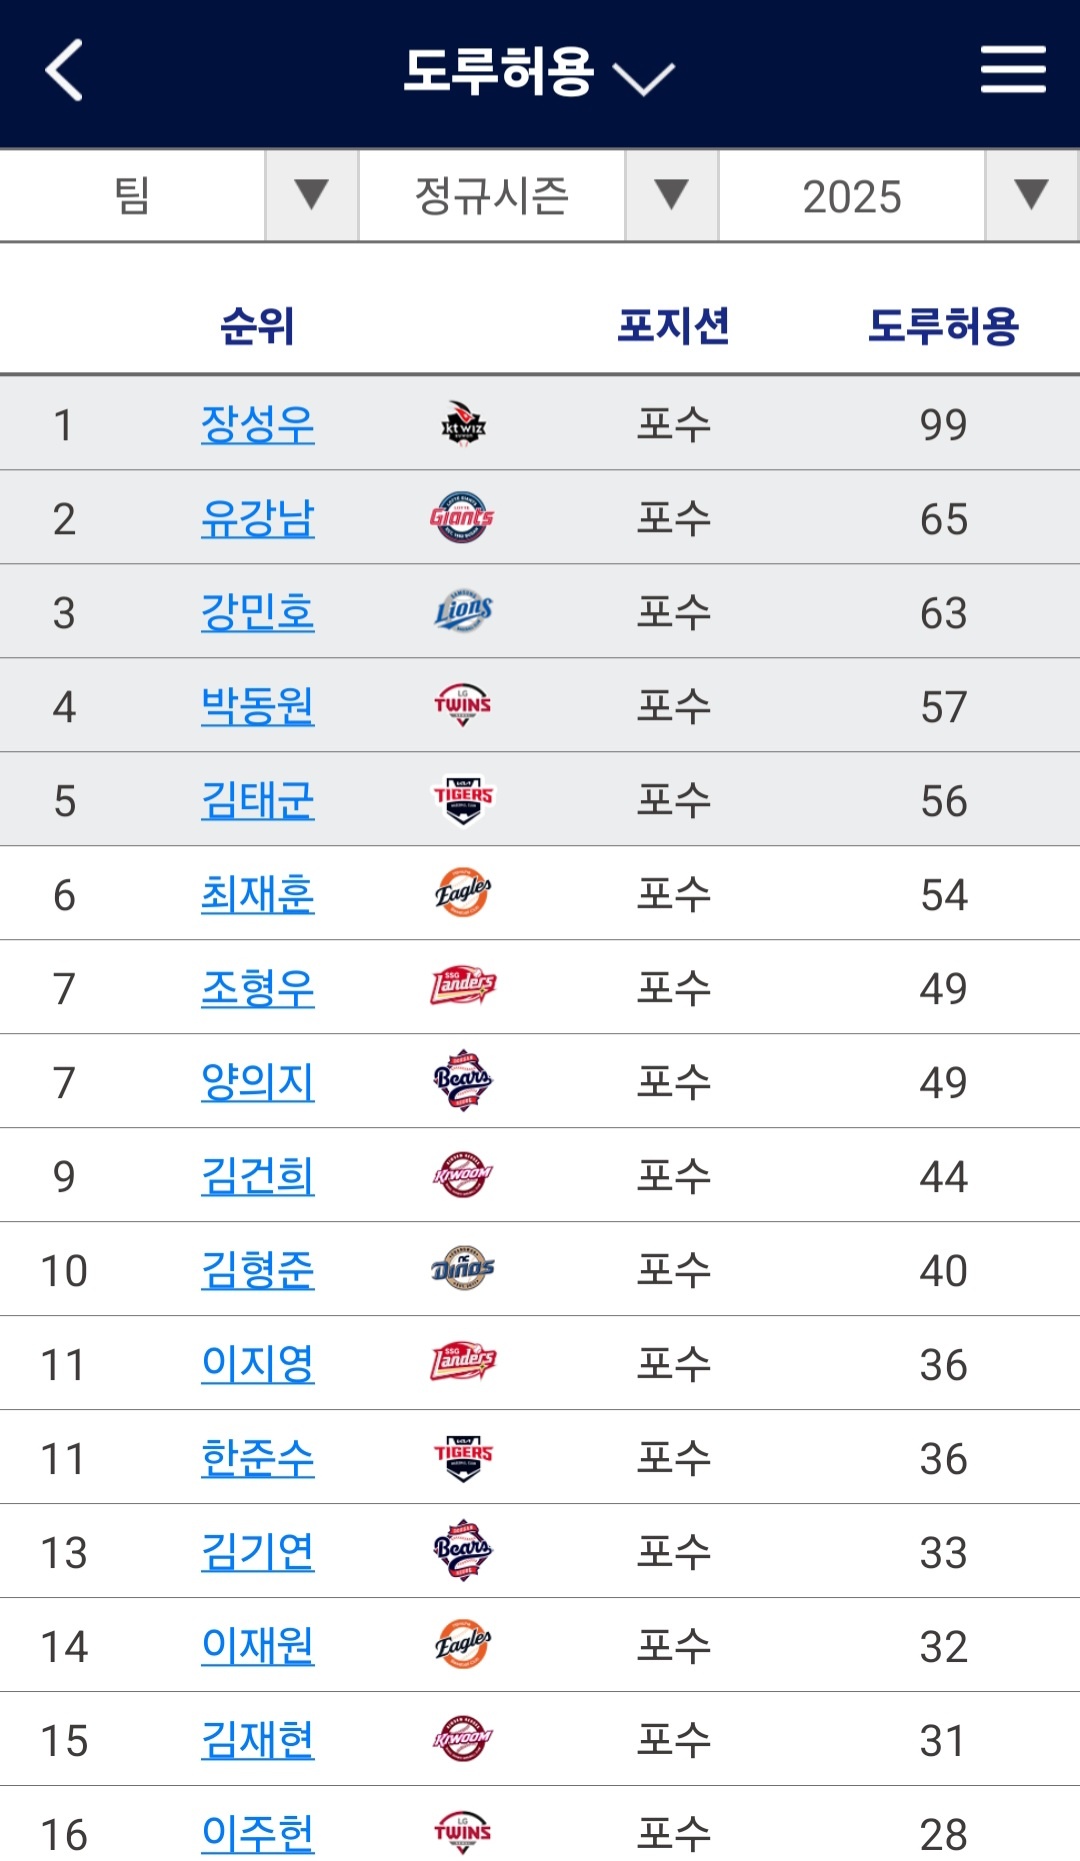Open the 2025 year dropdown
Image resolution: width=1080 pixels, height=1861 pixels.
(1031, 195)
